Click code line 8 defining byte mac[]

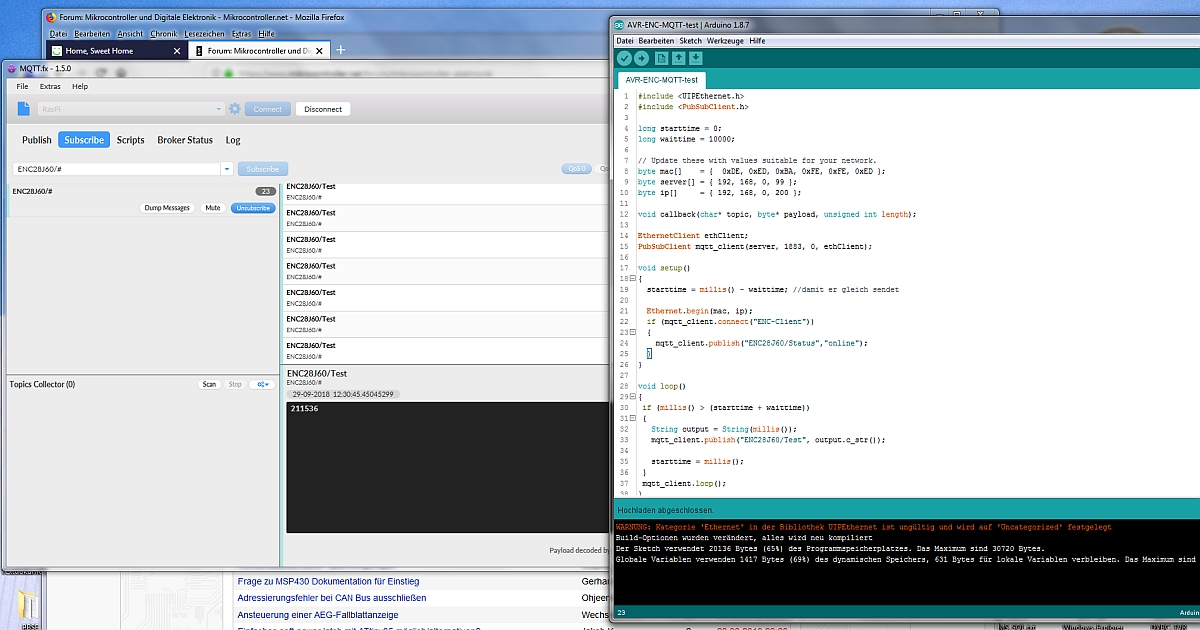pyautogui.click(x=760, y=171)
